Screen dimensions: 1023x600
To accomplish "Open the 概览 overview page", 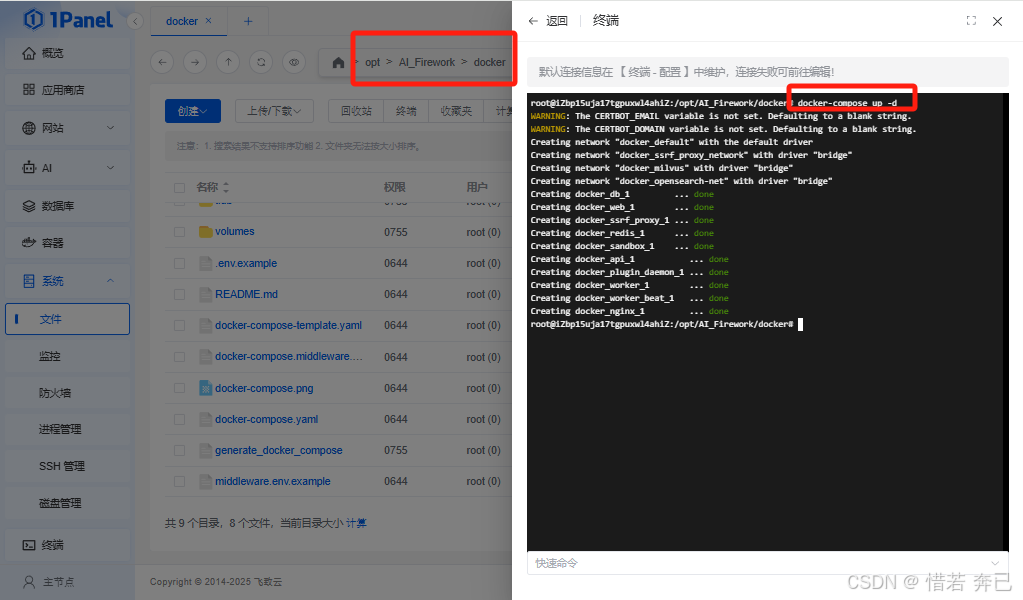I will 67,53.
